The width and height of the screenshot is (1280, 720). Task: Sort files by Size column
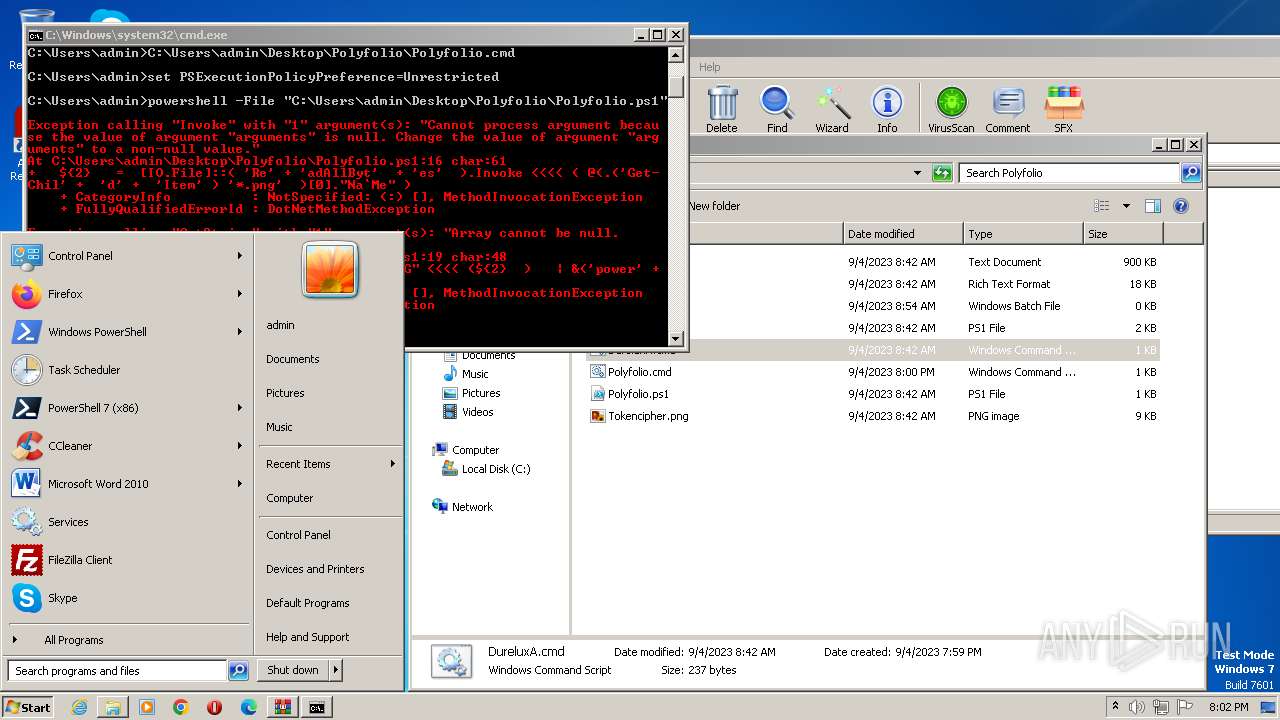[x=1123, y=234]
